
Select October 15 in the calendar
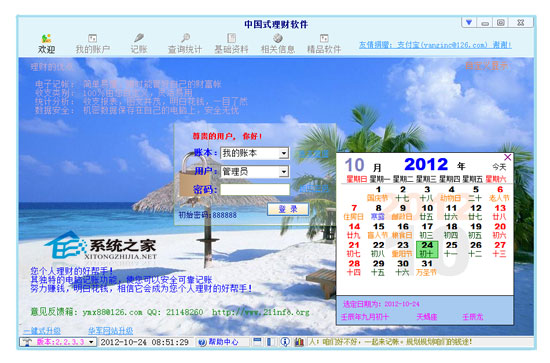pos(378,231)
